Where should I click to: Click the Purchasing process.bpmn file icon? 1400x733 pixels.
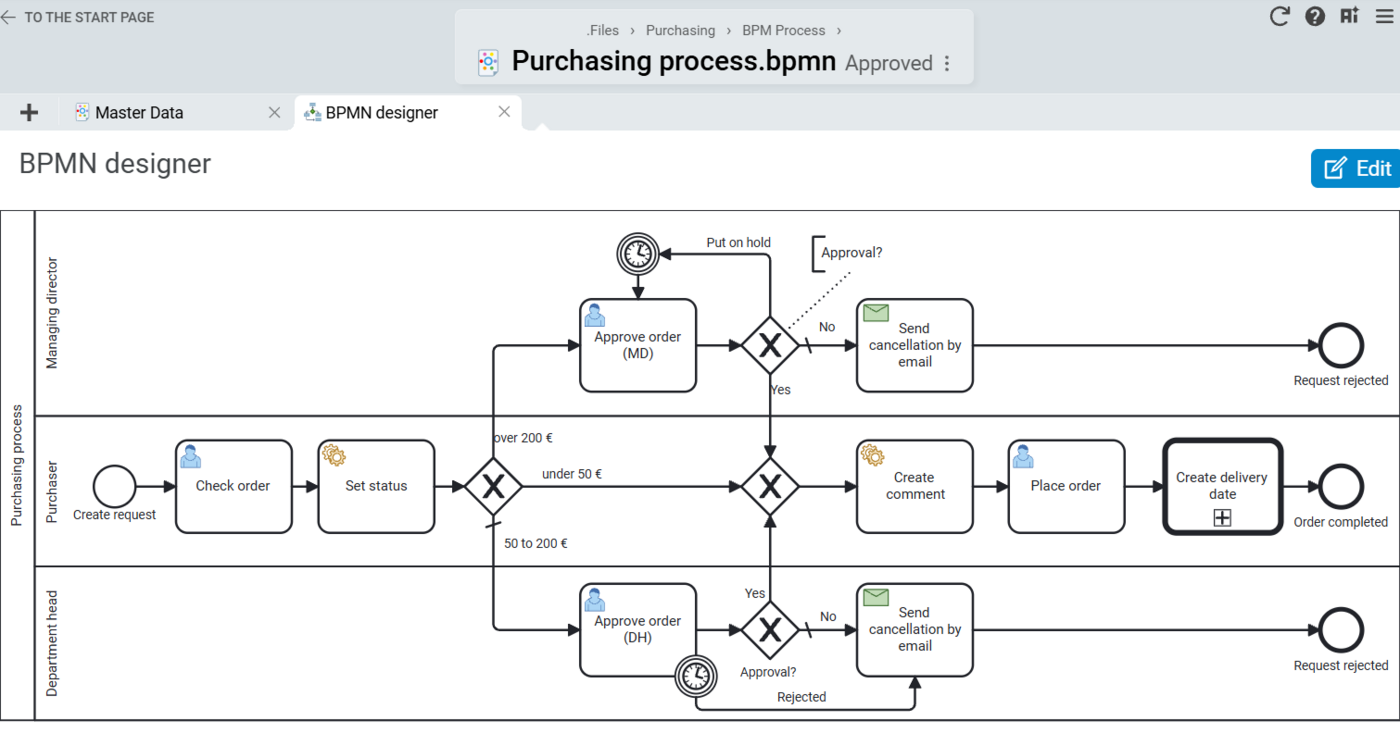click(x=488, y=63)
